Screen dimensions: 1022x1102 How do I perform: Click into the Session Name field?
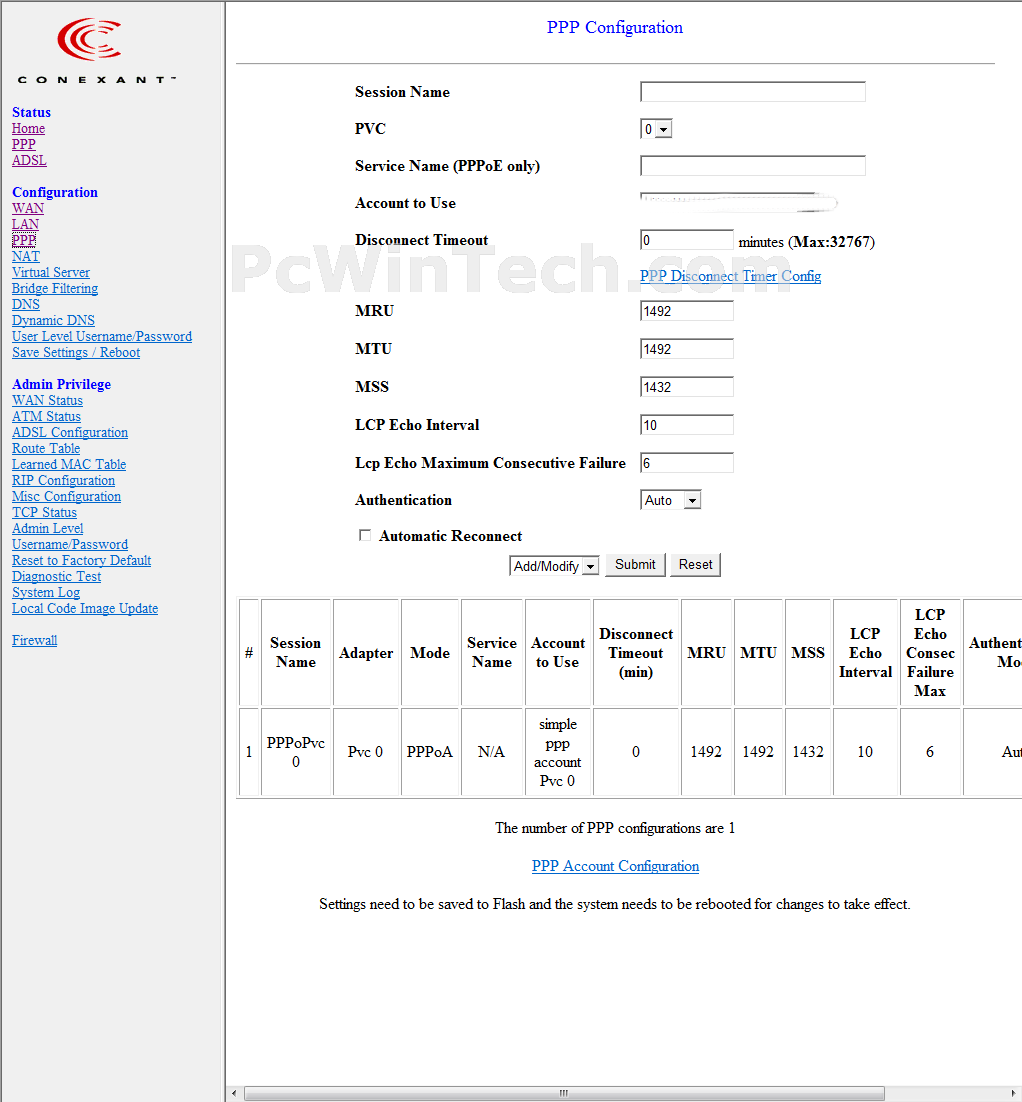753,92
